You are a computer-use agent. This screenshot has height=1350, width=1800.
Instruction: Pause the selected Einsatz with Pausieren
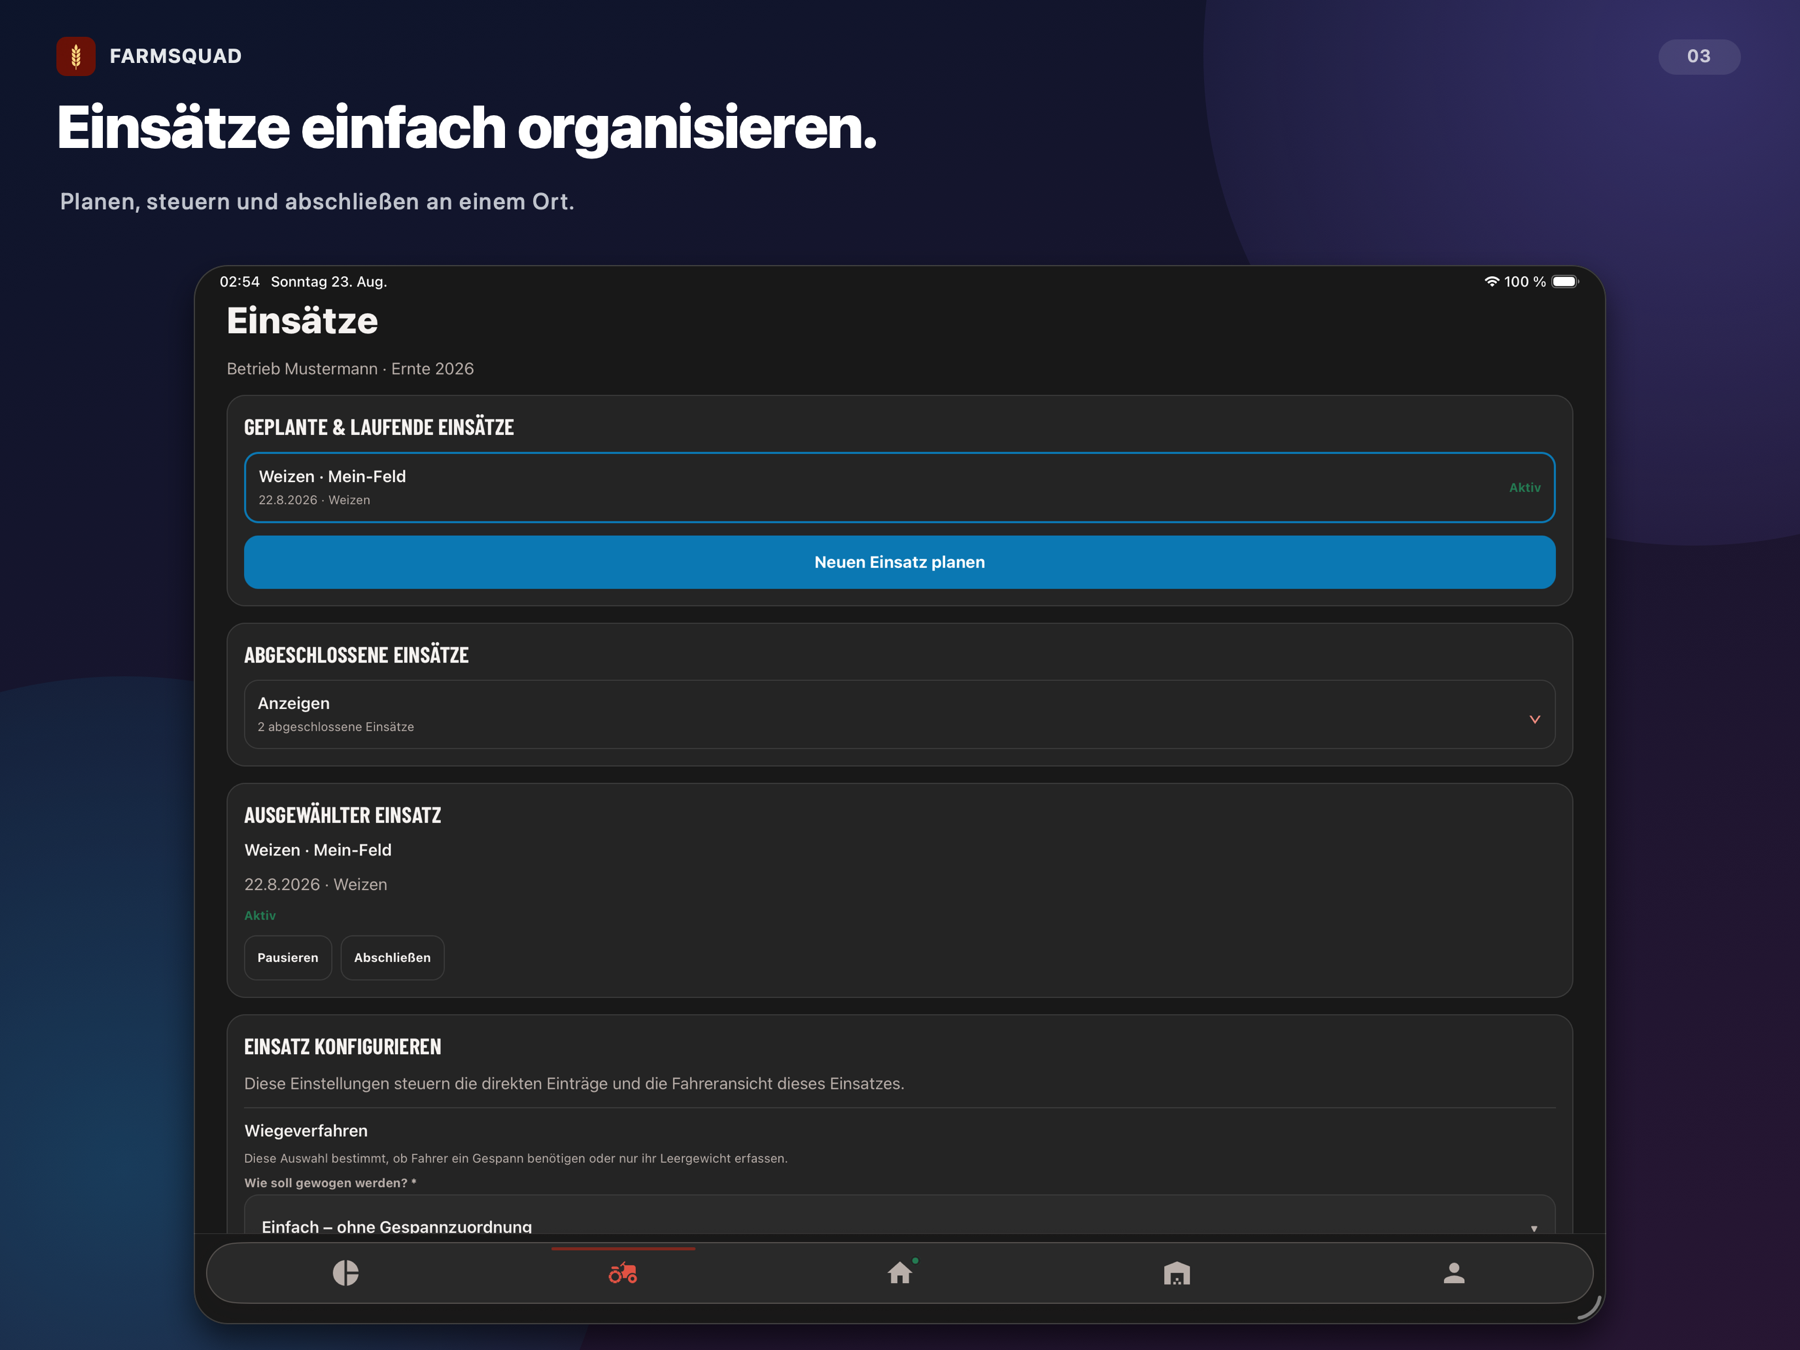pyautogui.click(x=288, y=958)
